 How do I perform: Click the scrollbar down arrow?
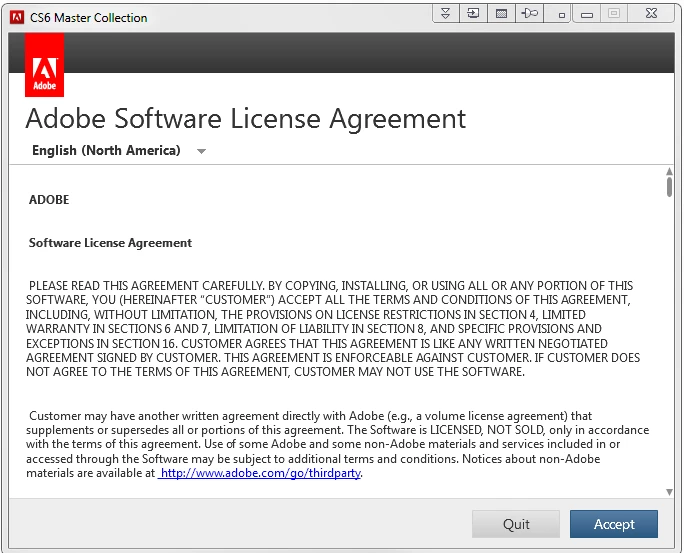tap(669, 492)
